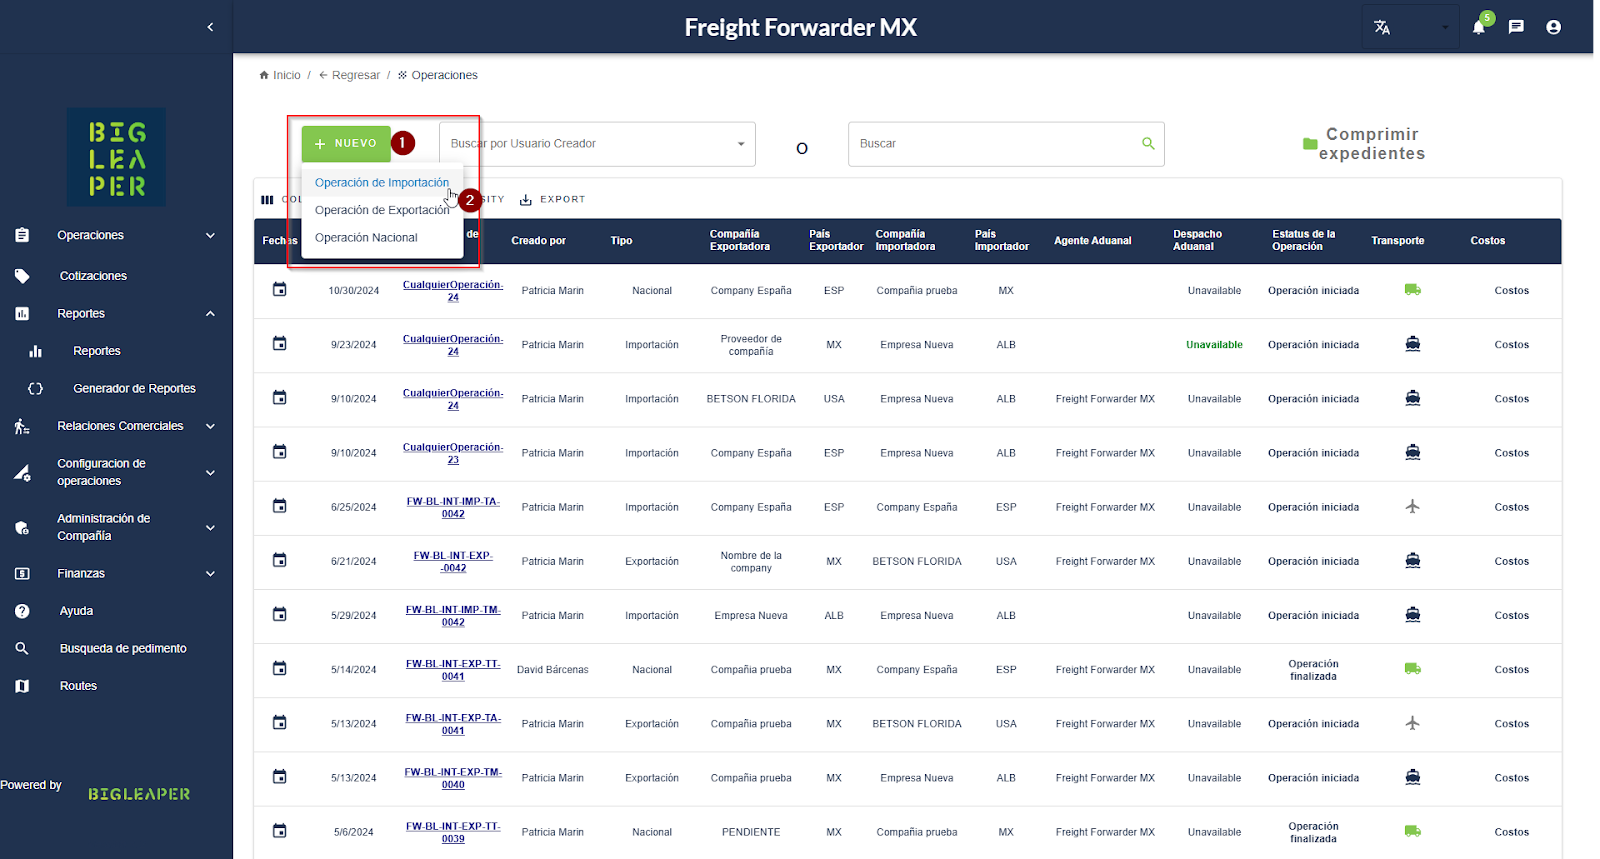The height and width of the screenshot is (859, 1600).
Task: Click the Routes map icon in sidebar
Action: [x=22, y=686]
